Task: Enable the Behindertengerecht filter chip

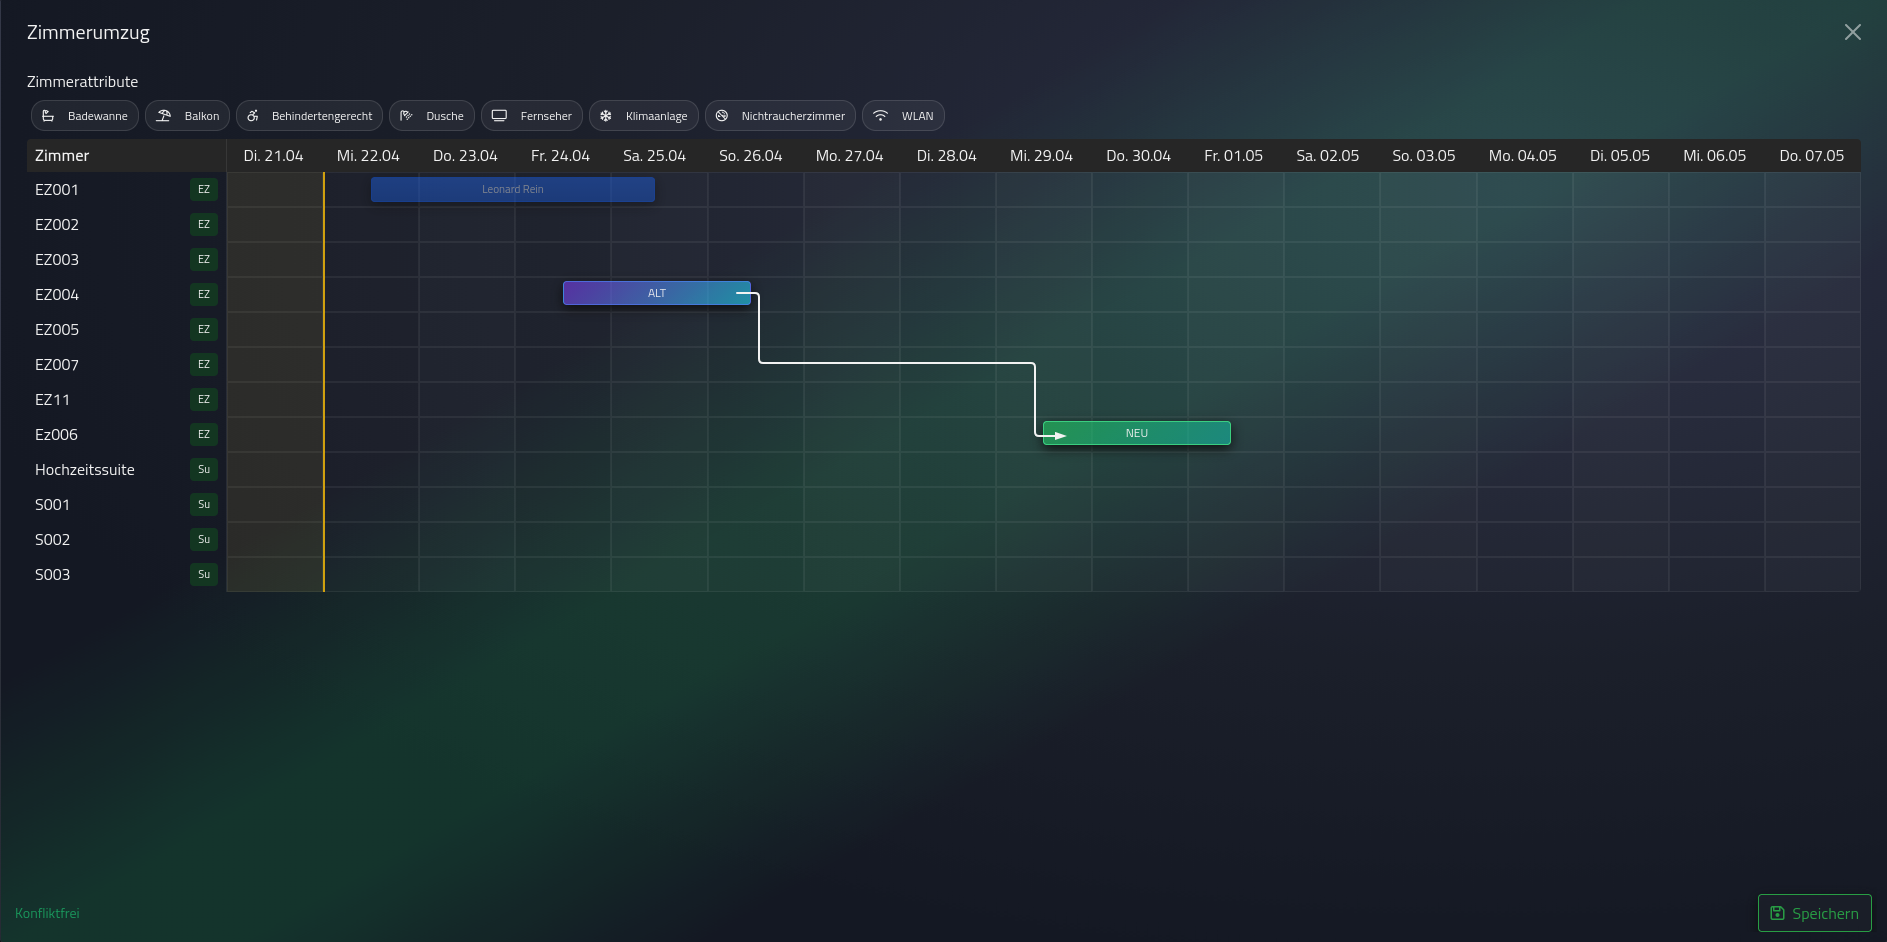Action: tap(309, 116)
